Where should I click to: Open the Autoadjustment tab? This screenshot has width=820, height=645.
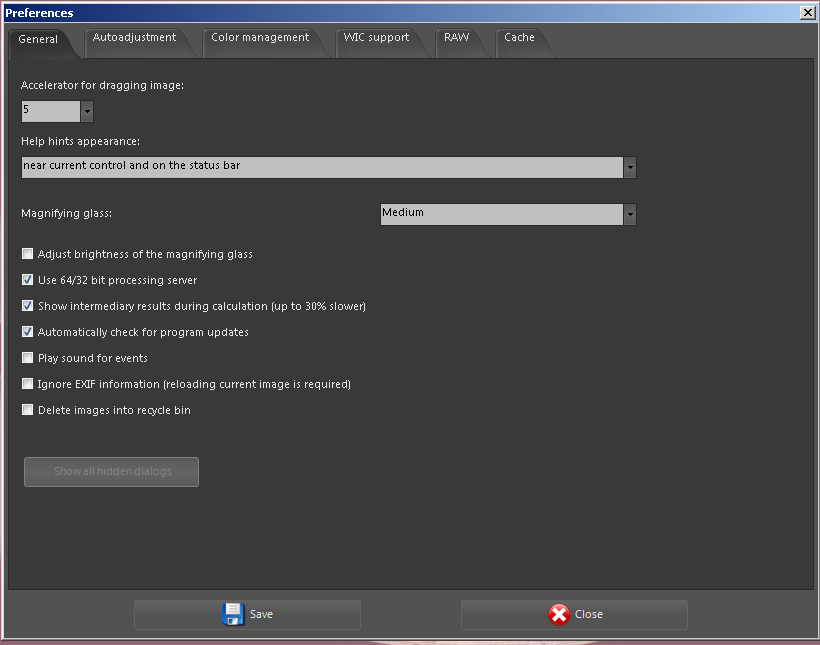(134, 38)
